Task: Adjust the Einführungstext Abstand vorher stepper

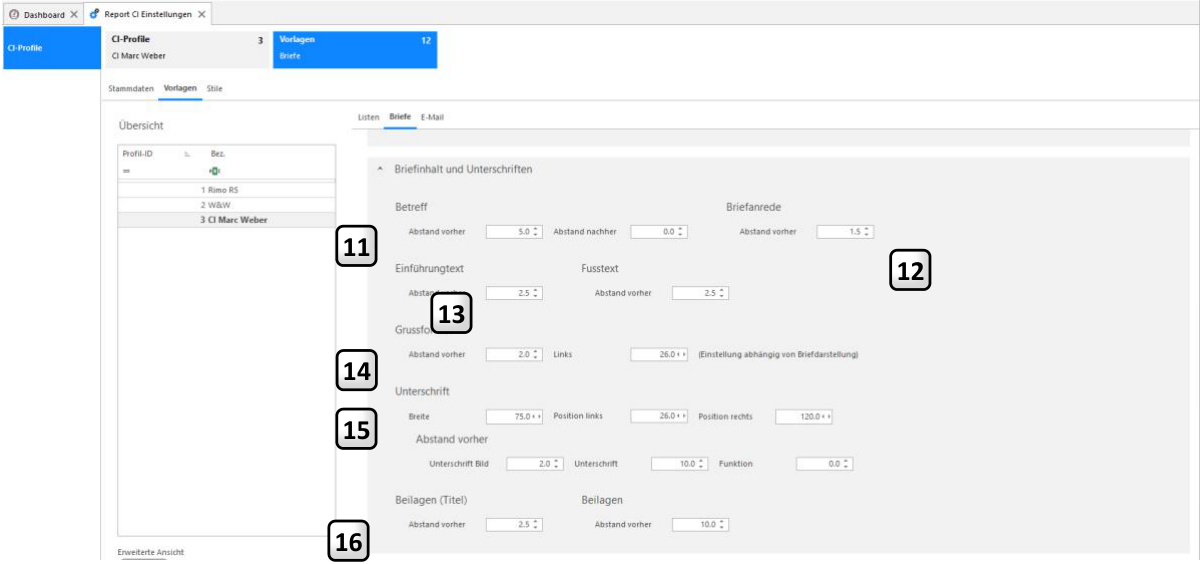Action: [536, 293]
